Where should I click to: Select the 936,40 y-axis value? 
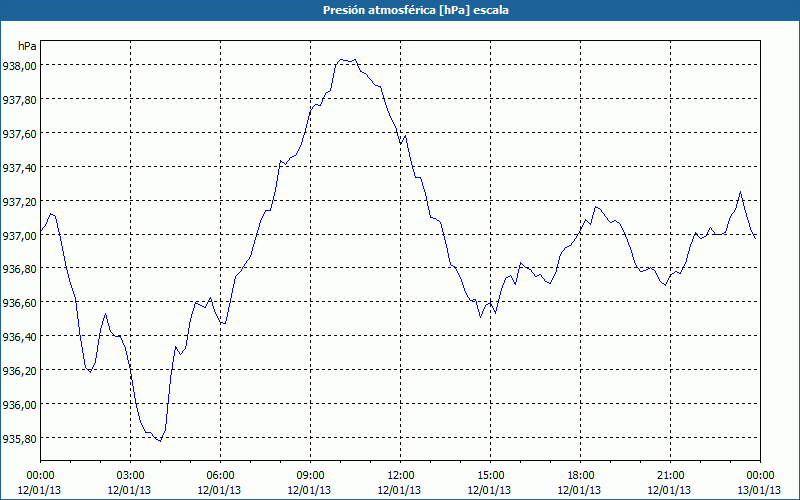[19, 336]
